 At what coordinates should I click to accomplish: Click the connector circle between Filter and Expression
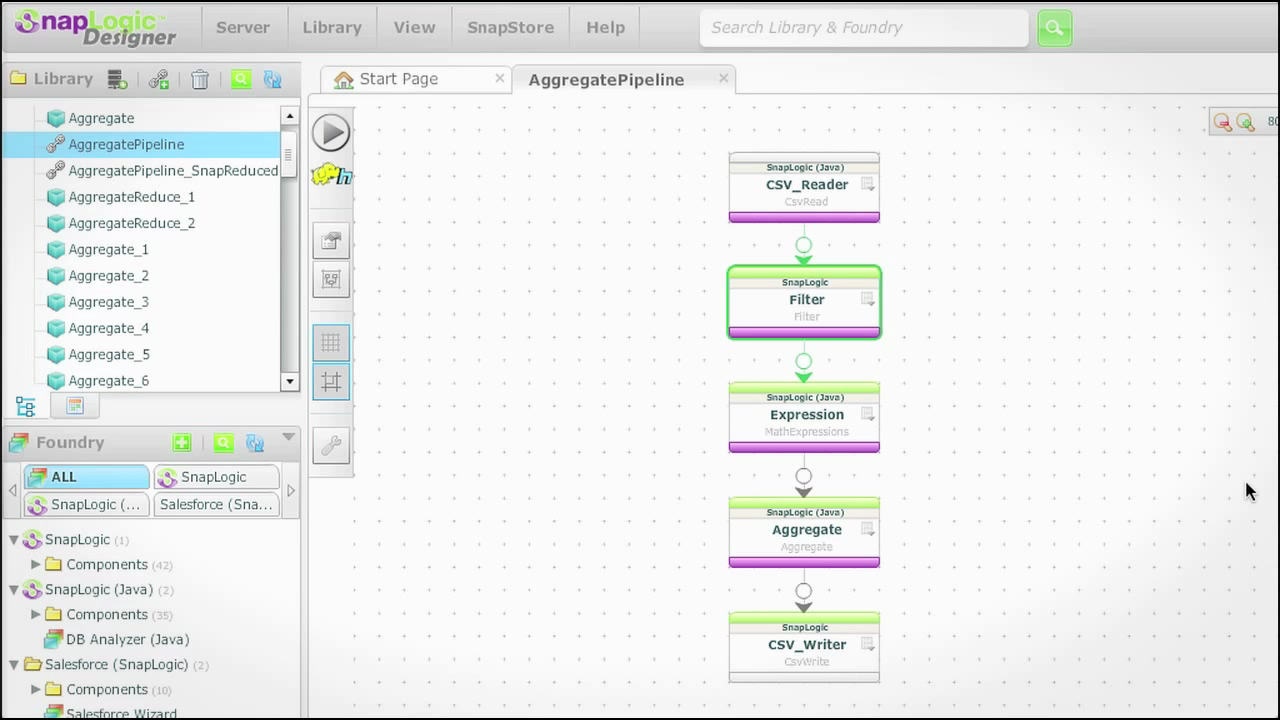(803, 361)
